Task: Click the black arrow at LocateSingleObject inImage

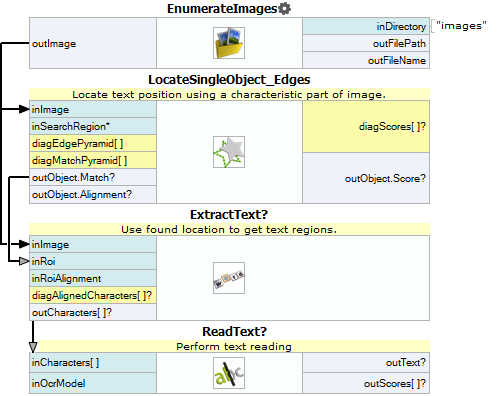Action: pos(24,109)
